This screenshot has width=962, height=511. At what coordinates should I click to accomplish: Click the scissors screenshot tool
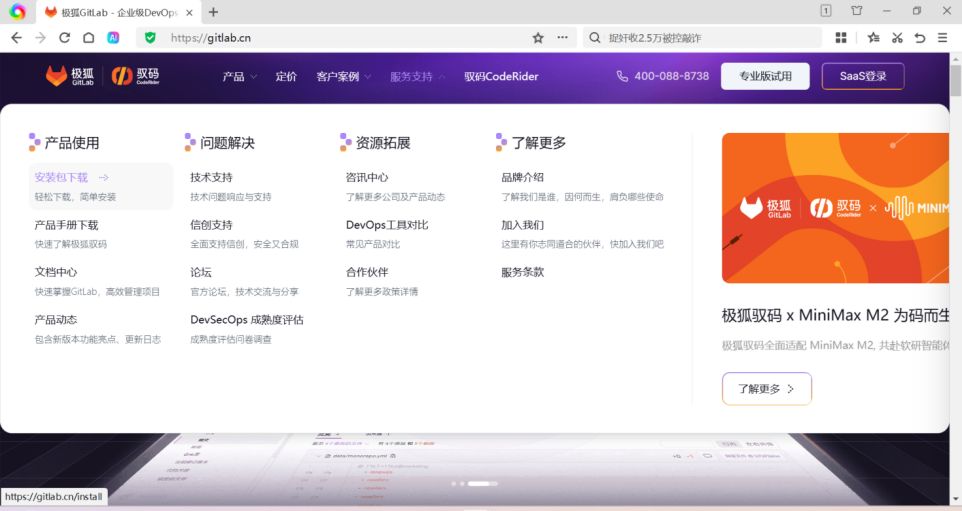897,38
